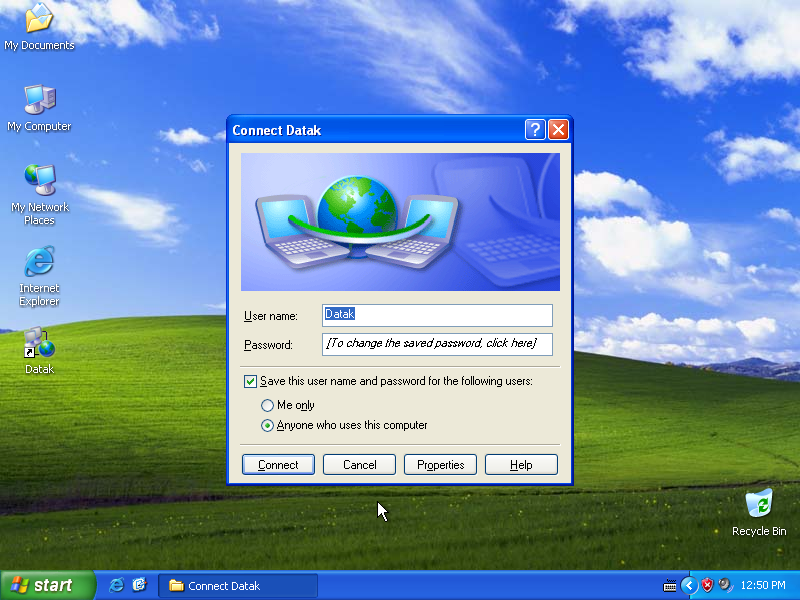Click the Password field

click(437, 344)
